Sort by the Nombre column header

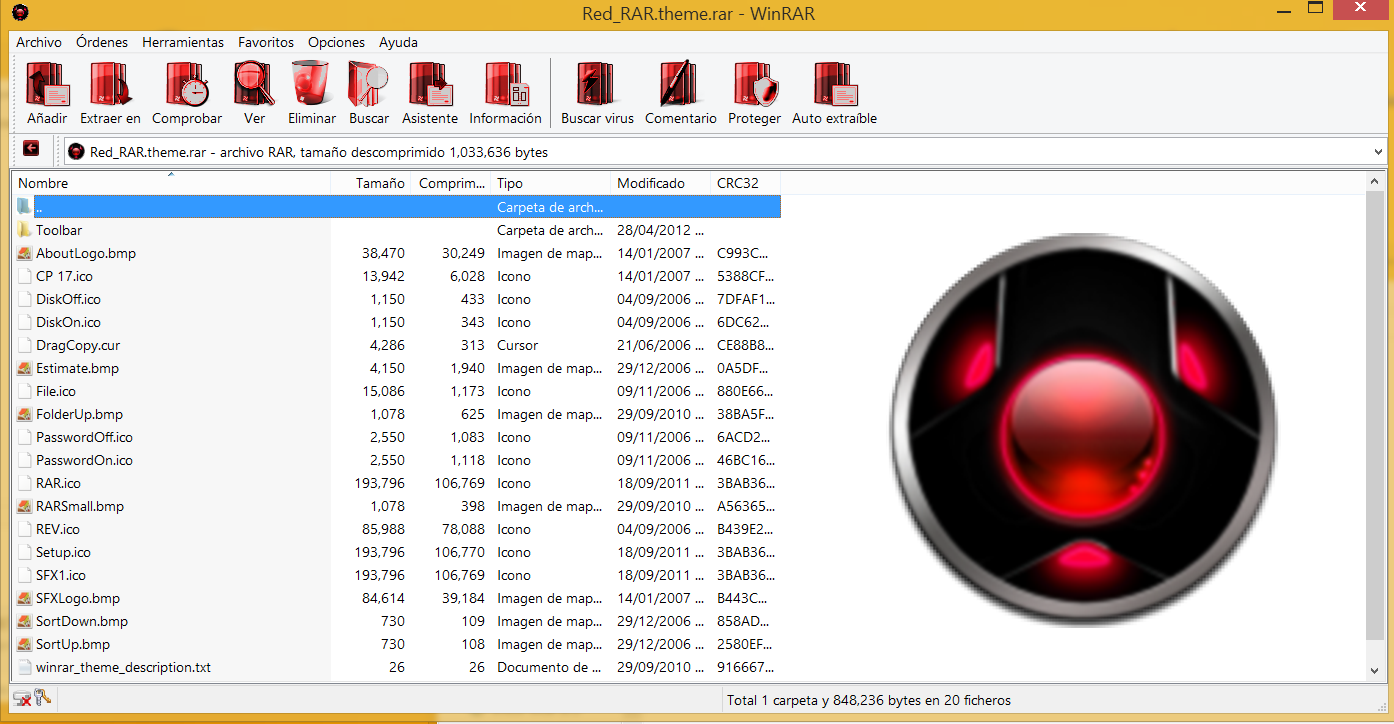click(171, 183)
